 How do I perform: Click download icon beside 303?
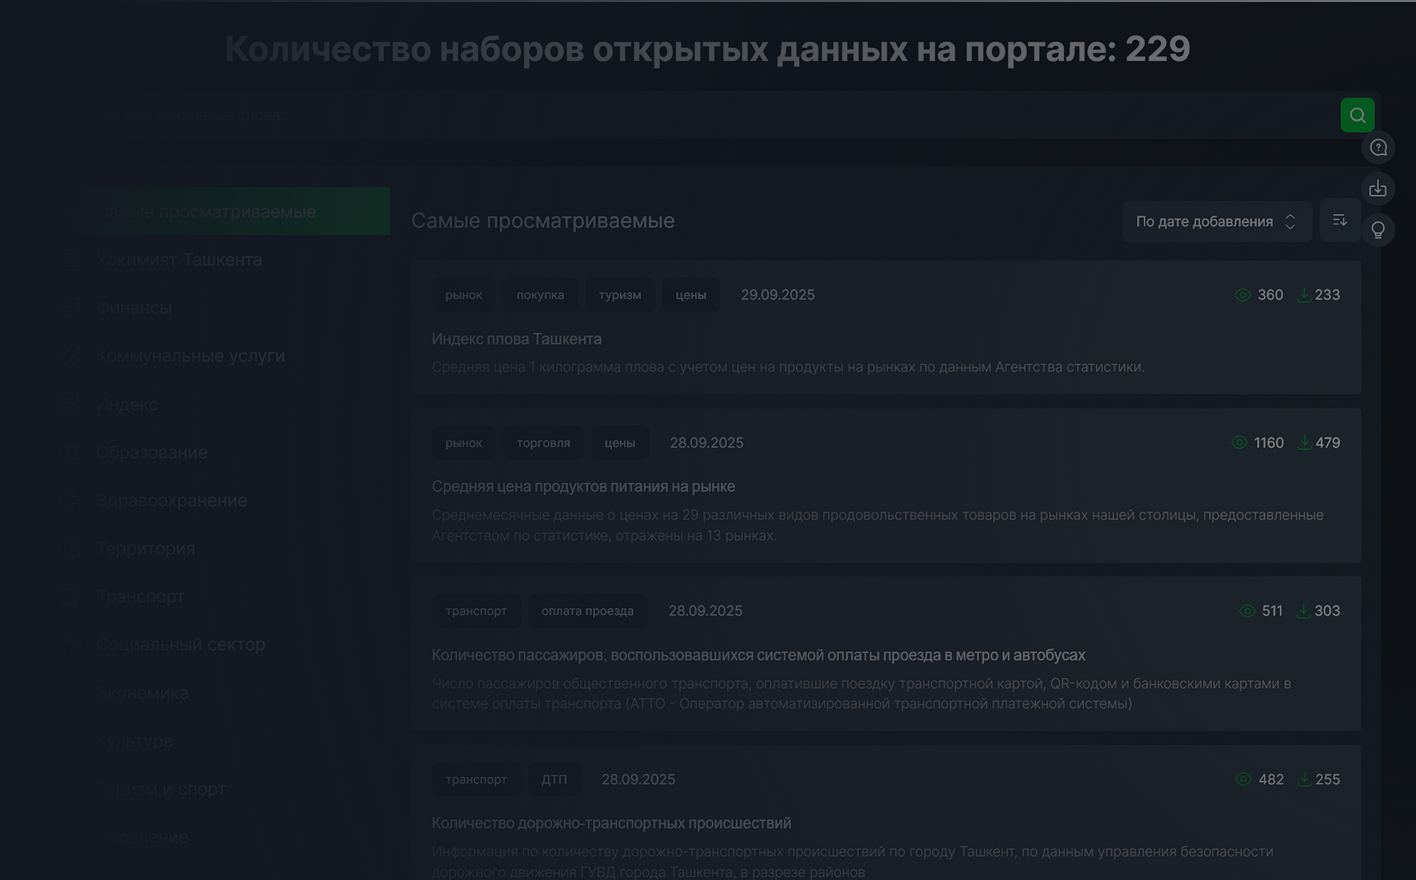coord(1303,611)
